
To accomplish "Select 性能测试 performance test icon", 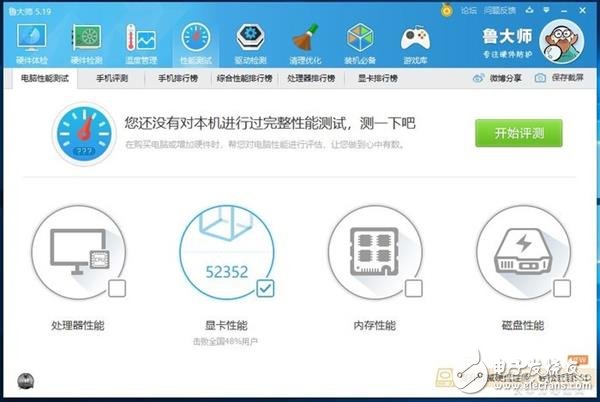I will click(x=196, y=38).
